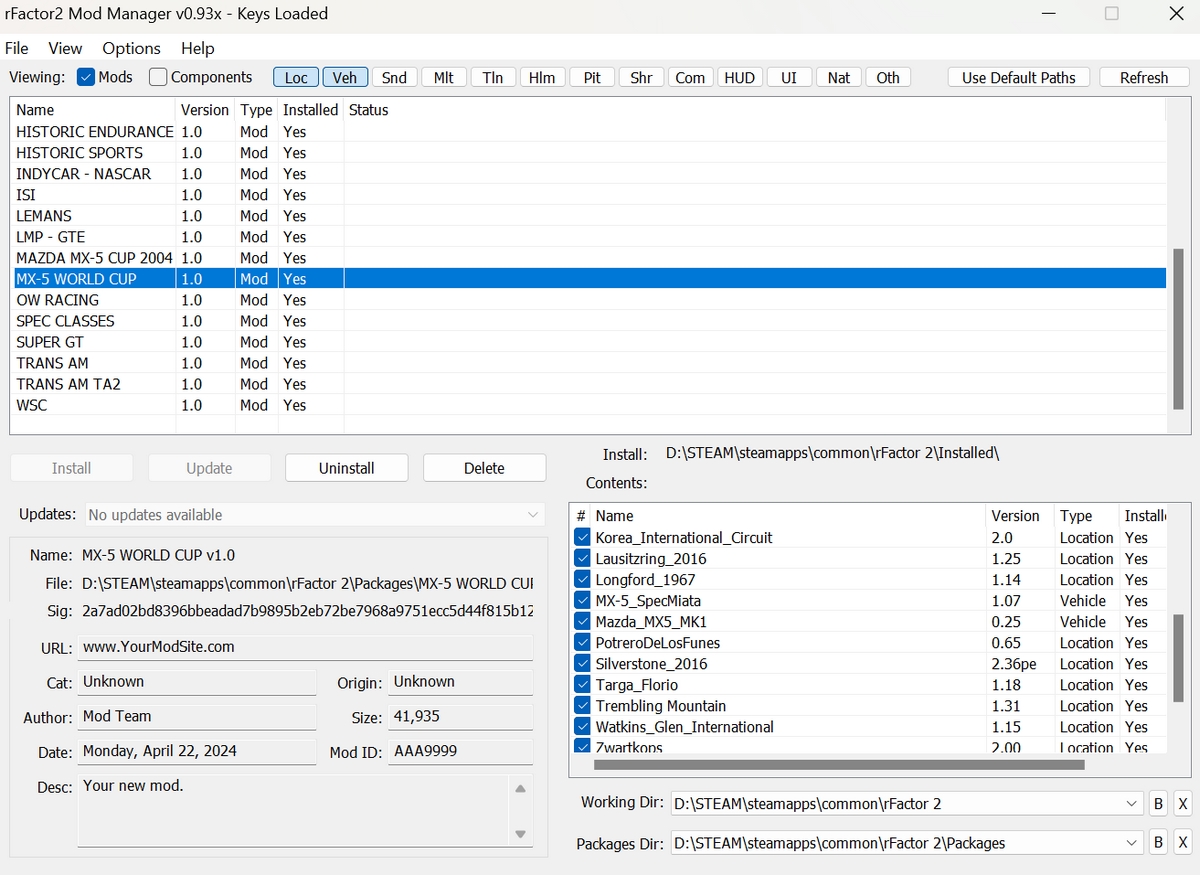
Task: Select the LMP - GTE mod row
Action: pyautogui.click(x=590, y=237)
